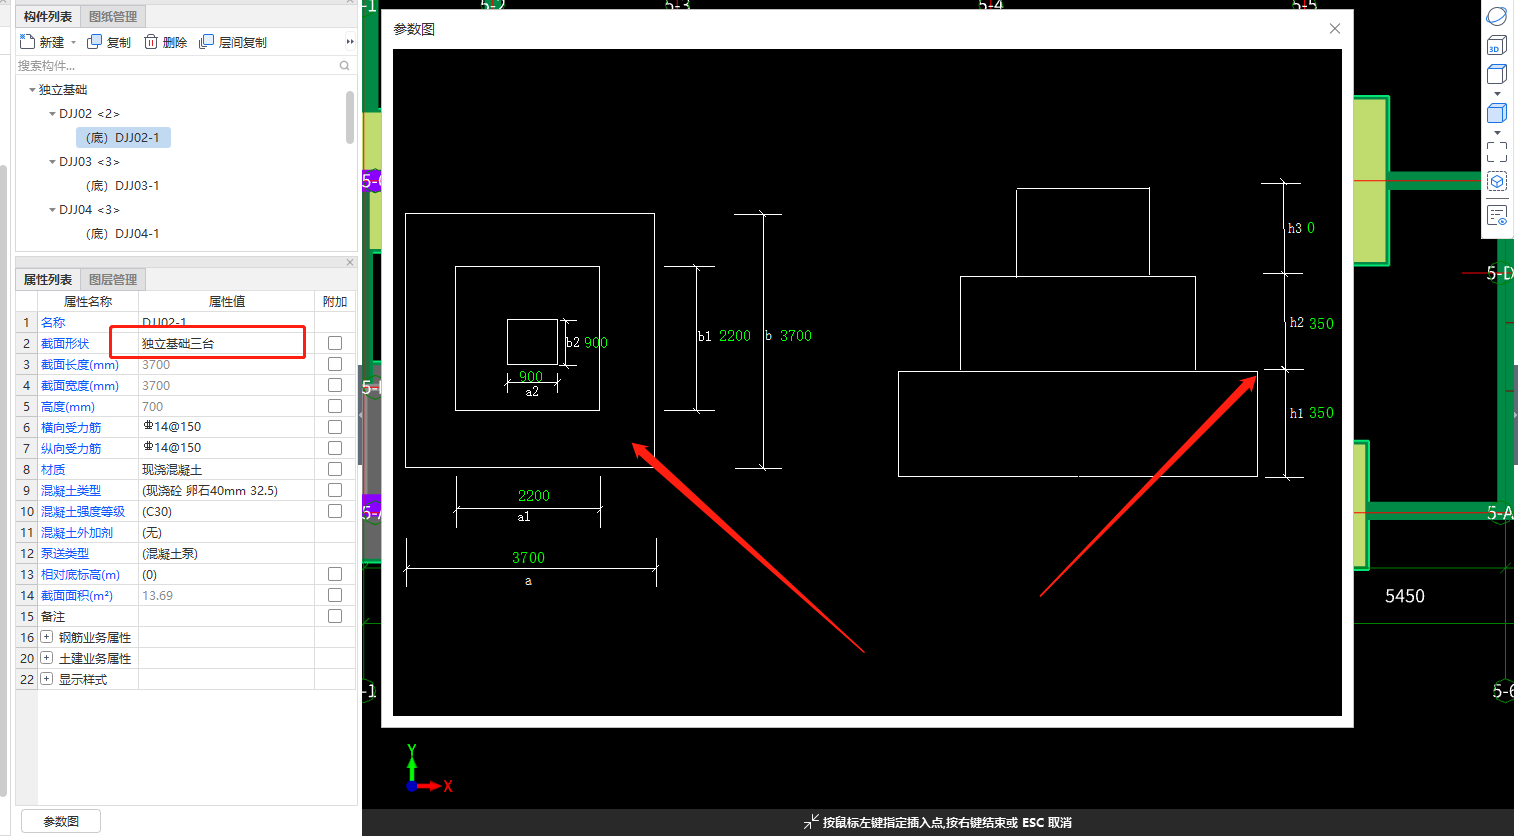Collapse the DJJ02 <2> tree node
The image size is (1518, 836).
coord(52,114)
